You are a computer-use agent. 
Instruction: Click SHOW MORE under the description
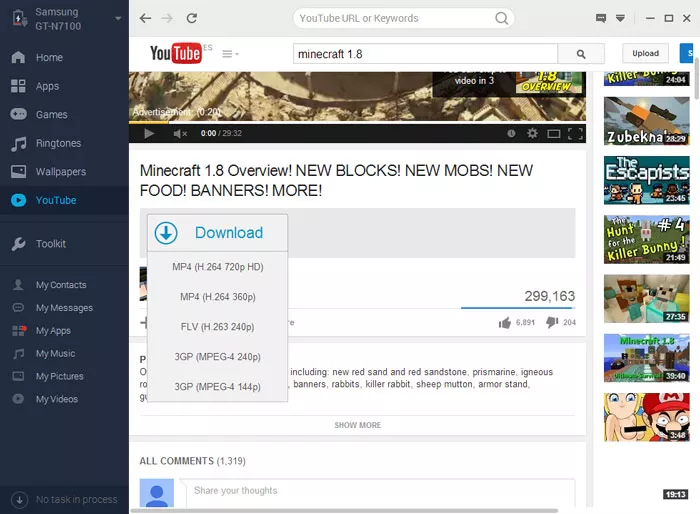pos(358,425)
